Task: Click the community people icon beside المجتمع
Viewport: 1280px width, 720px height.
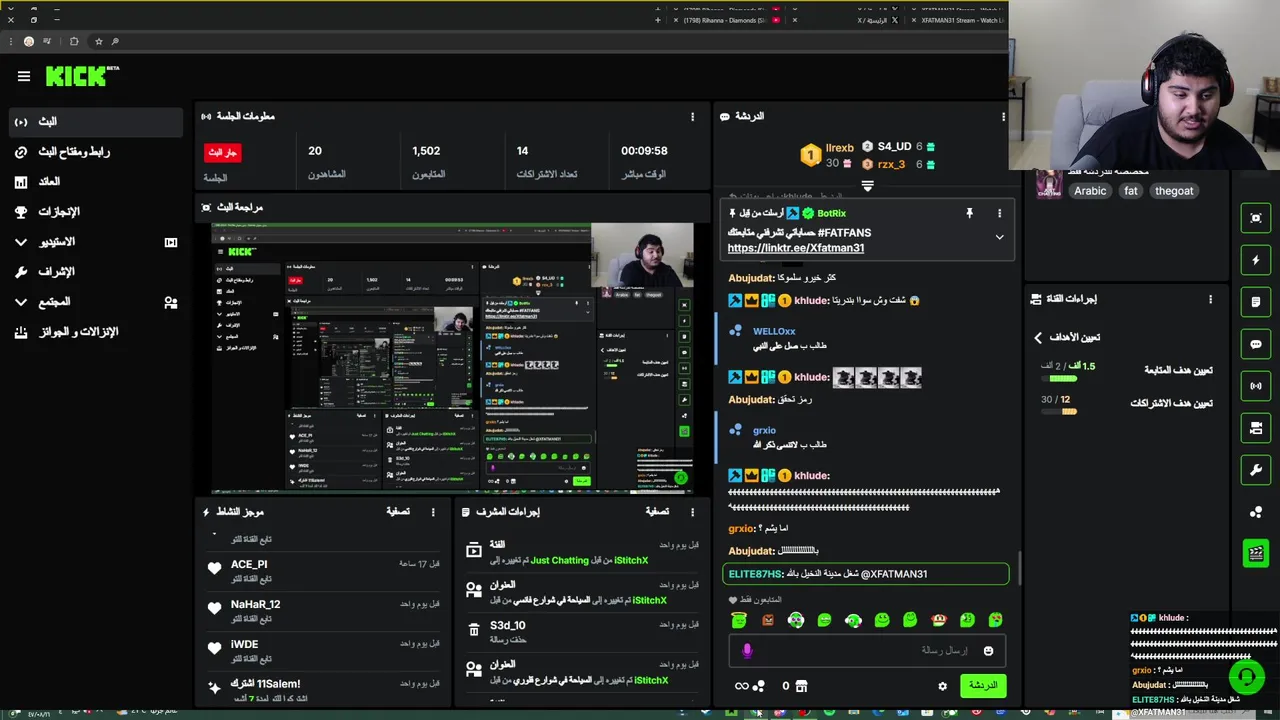Action: [170, 302]
